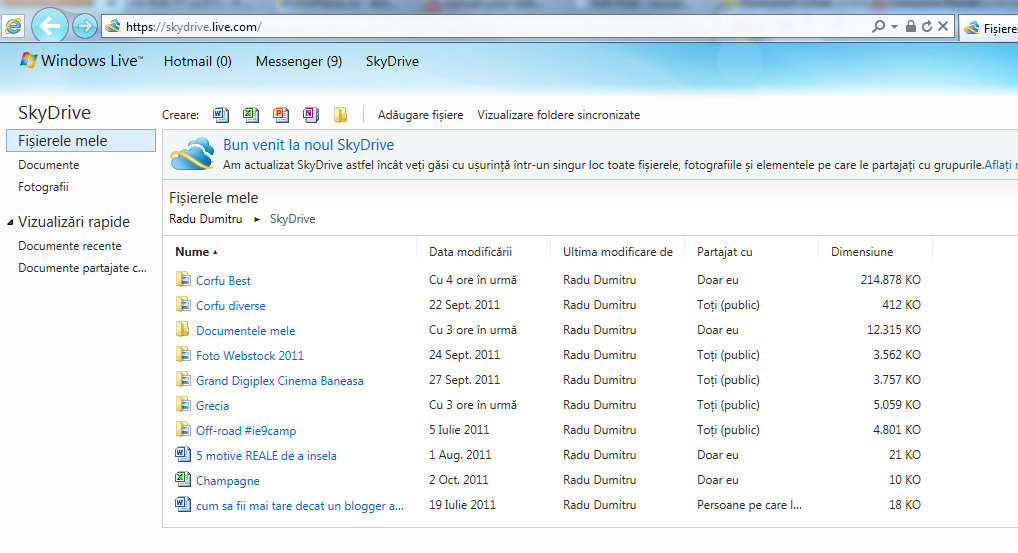Create a new OneNote notebook

pyautogui.click(x=310, y=115)
